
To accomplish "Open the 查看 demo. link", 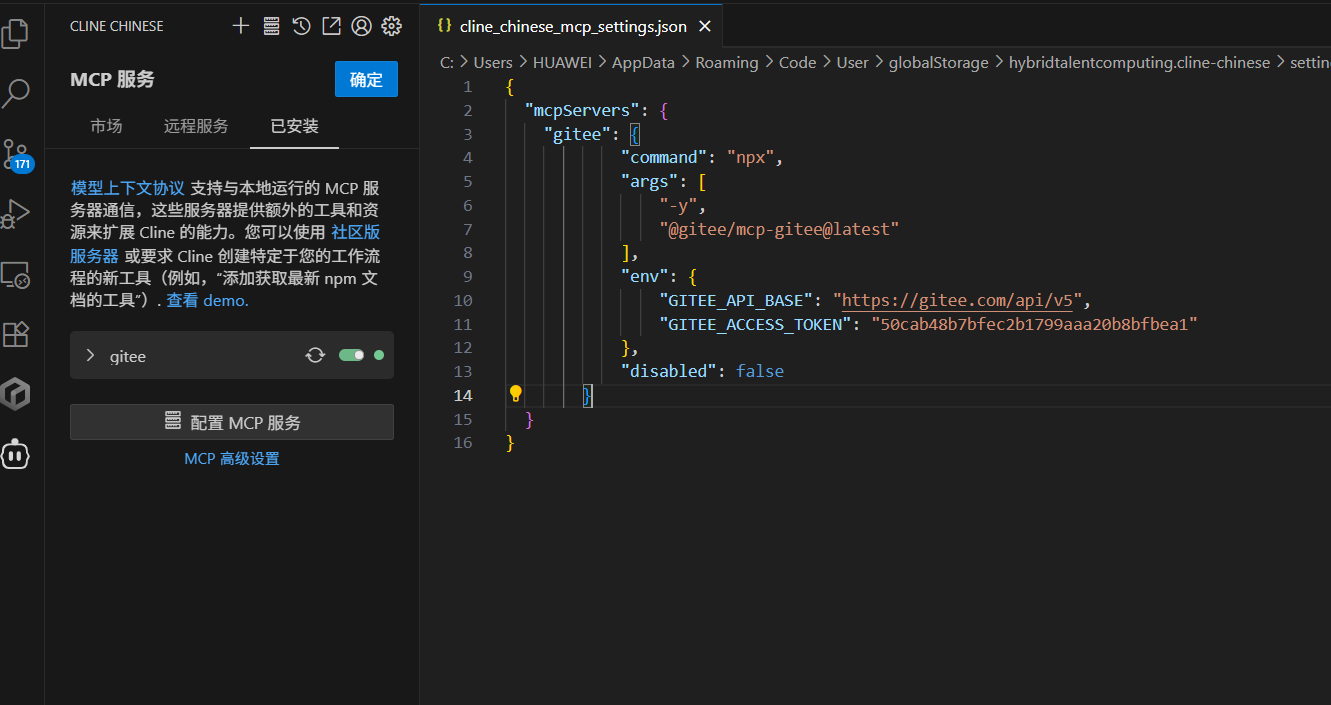I will (207, 300).
